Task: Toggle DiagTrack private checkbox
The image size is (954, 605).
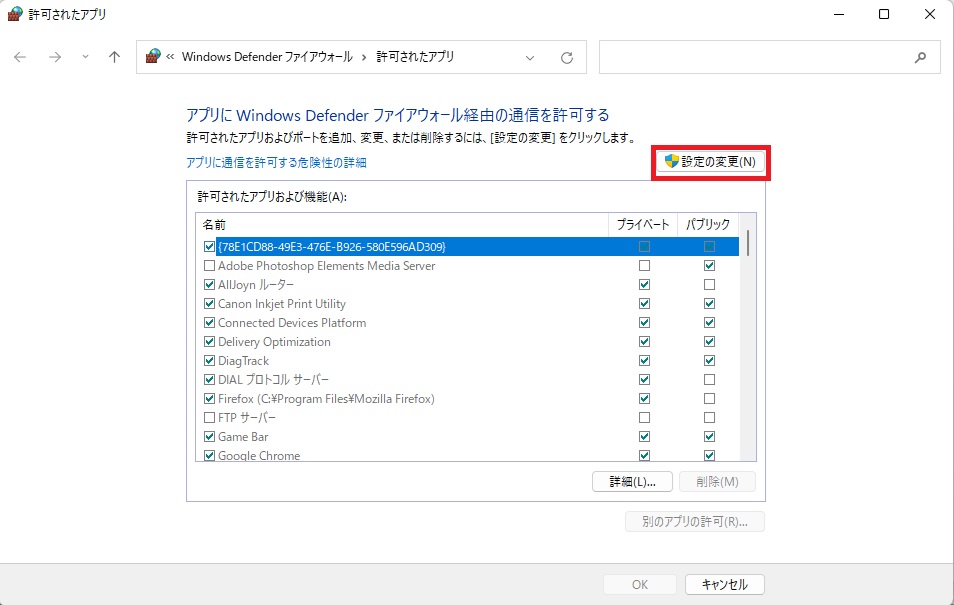Action: tap(644, 360)
